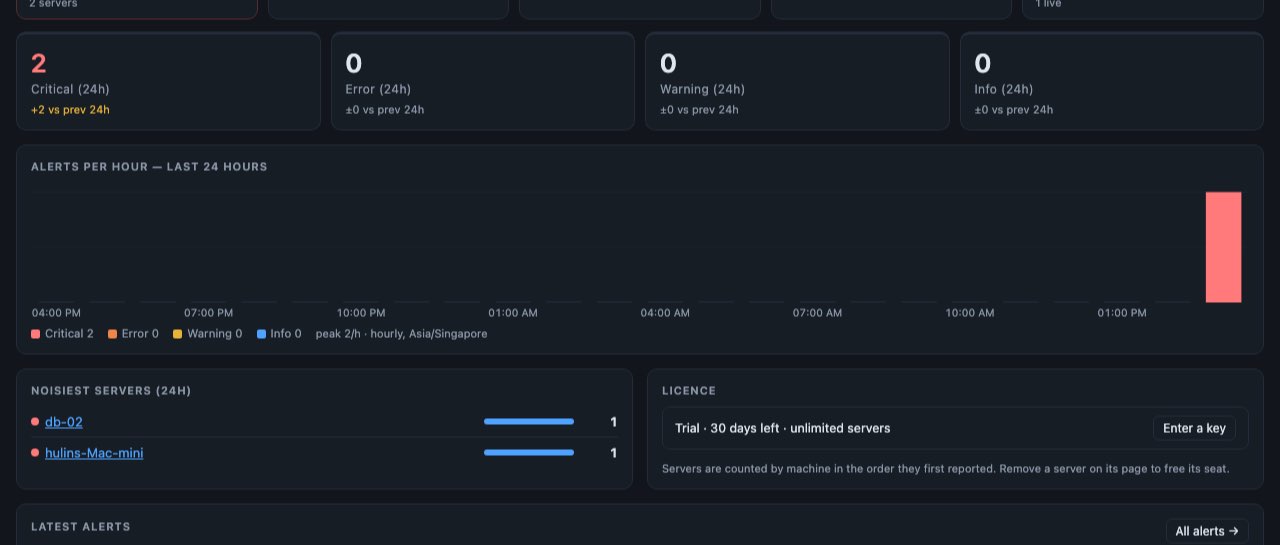The width and height of the screenshot is (1280, 545).
Task: Click the red status dot beside db-02
Action: point(35,422)
